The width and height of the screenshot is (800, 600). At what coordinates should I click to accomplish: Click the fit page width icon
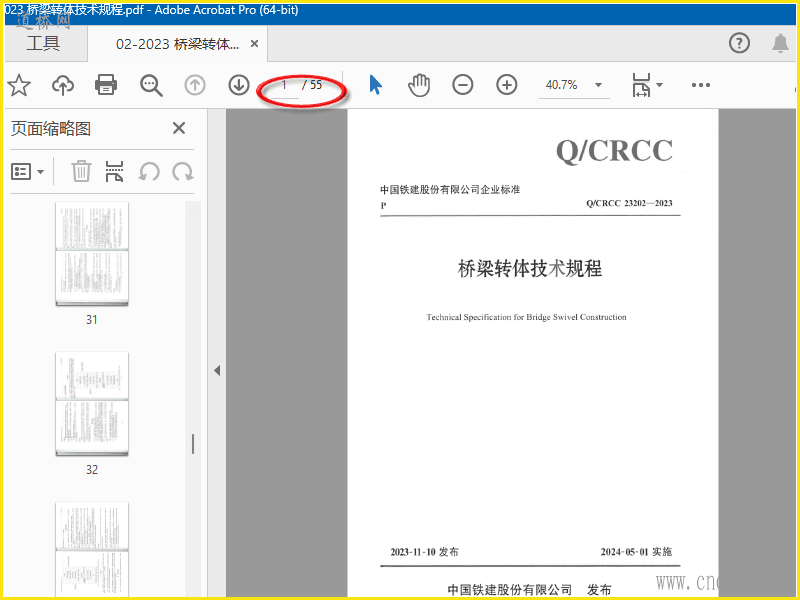coord(641,85)
